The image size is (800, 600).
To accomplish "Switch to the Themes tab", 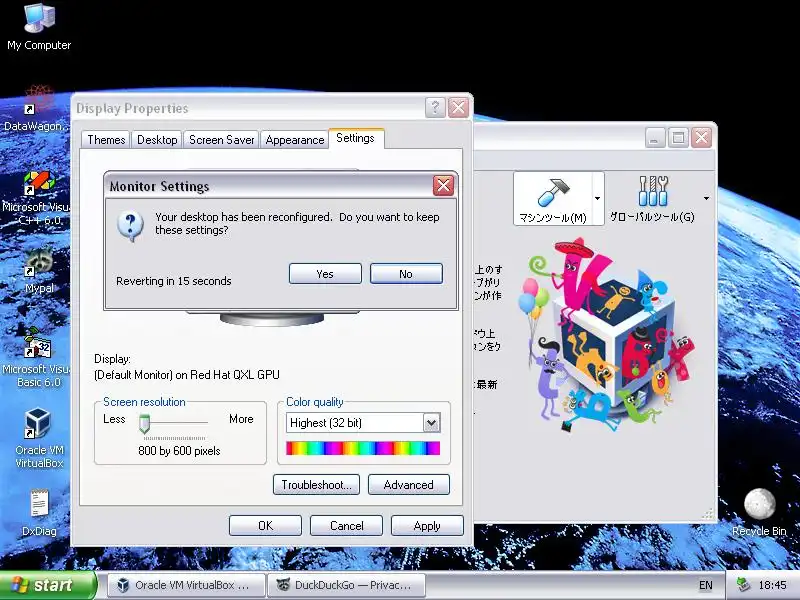I will click(106, 140).
